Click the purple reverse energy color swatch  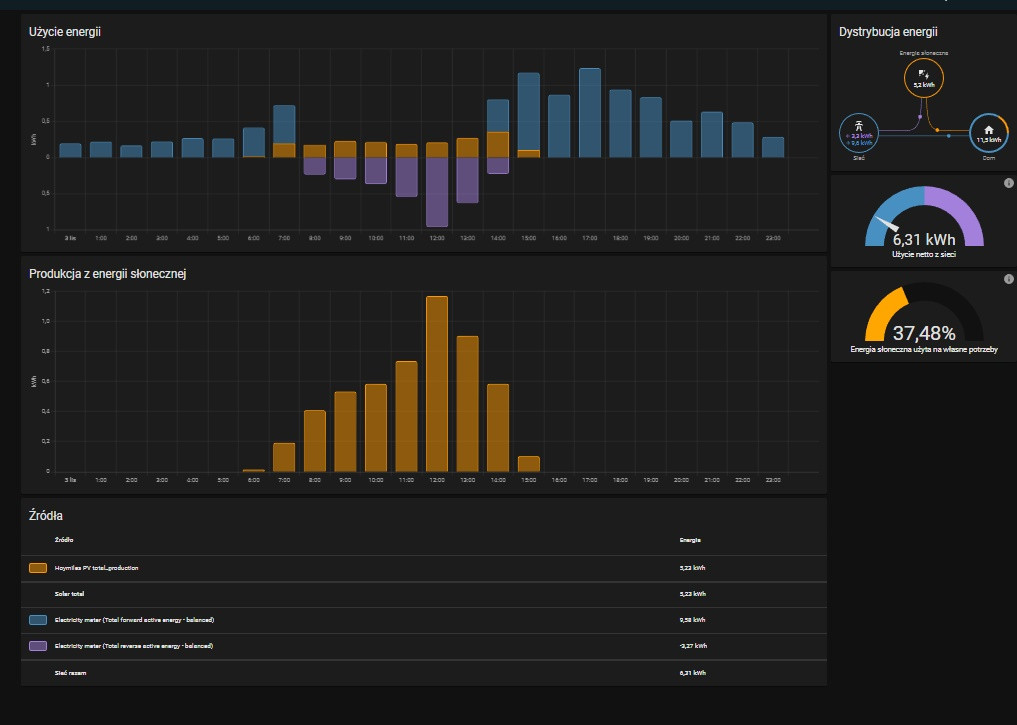(x=38, y=646)
